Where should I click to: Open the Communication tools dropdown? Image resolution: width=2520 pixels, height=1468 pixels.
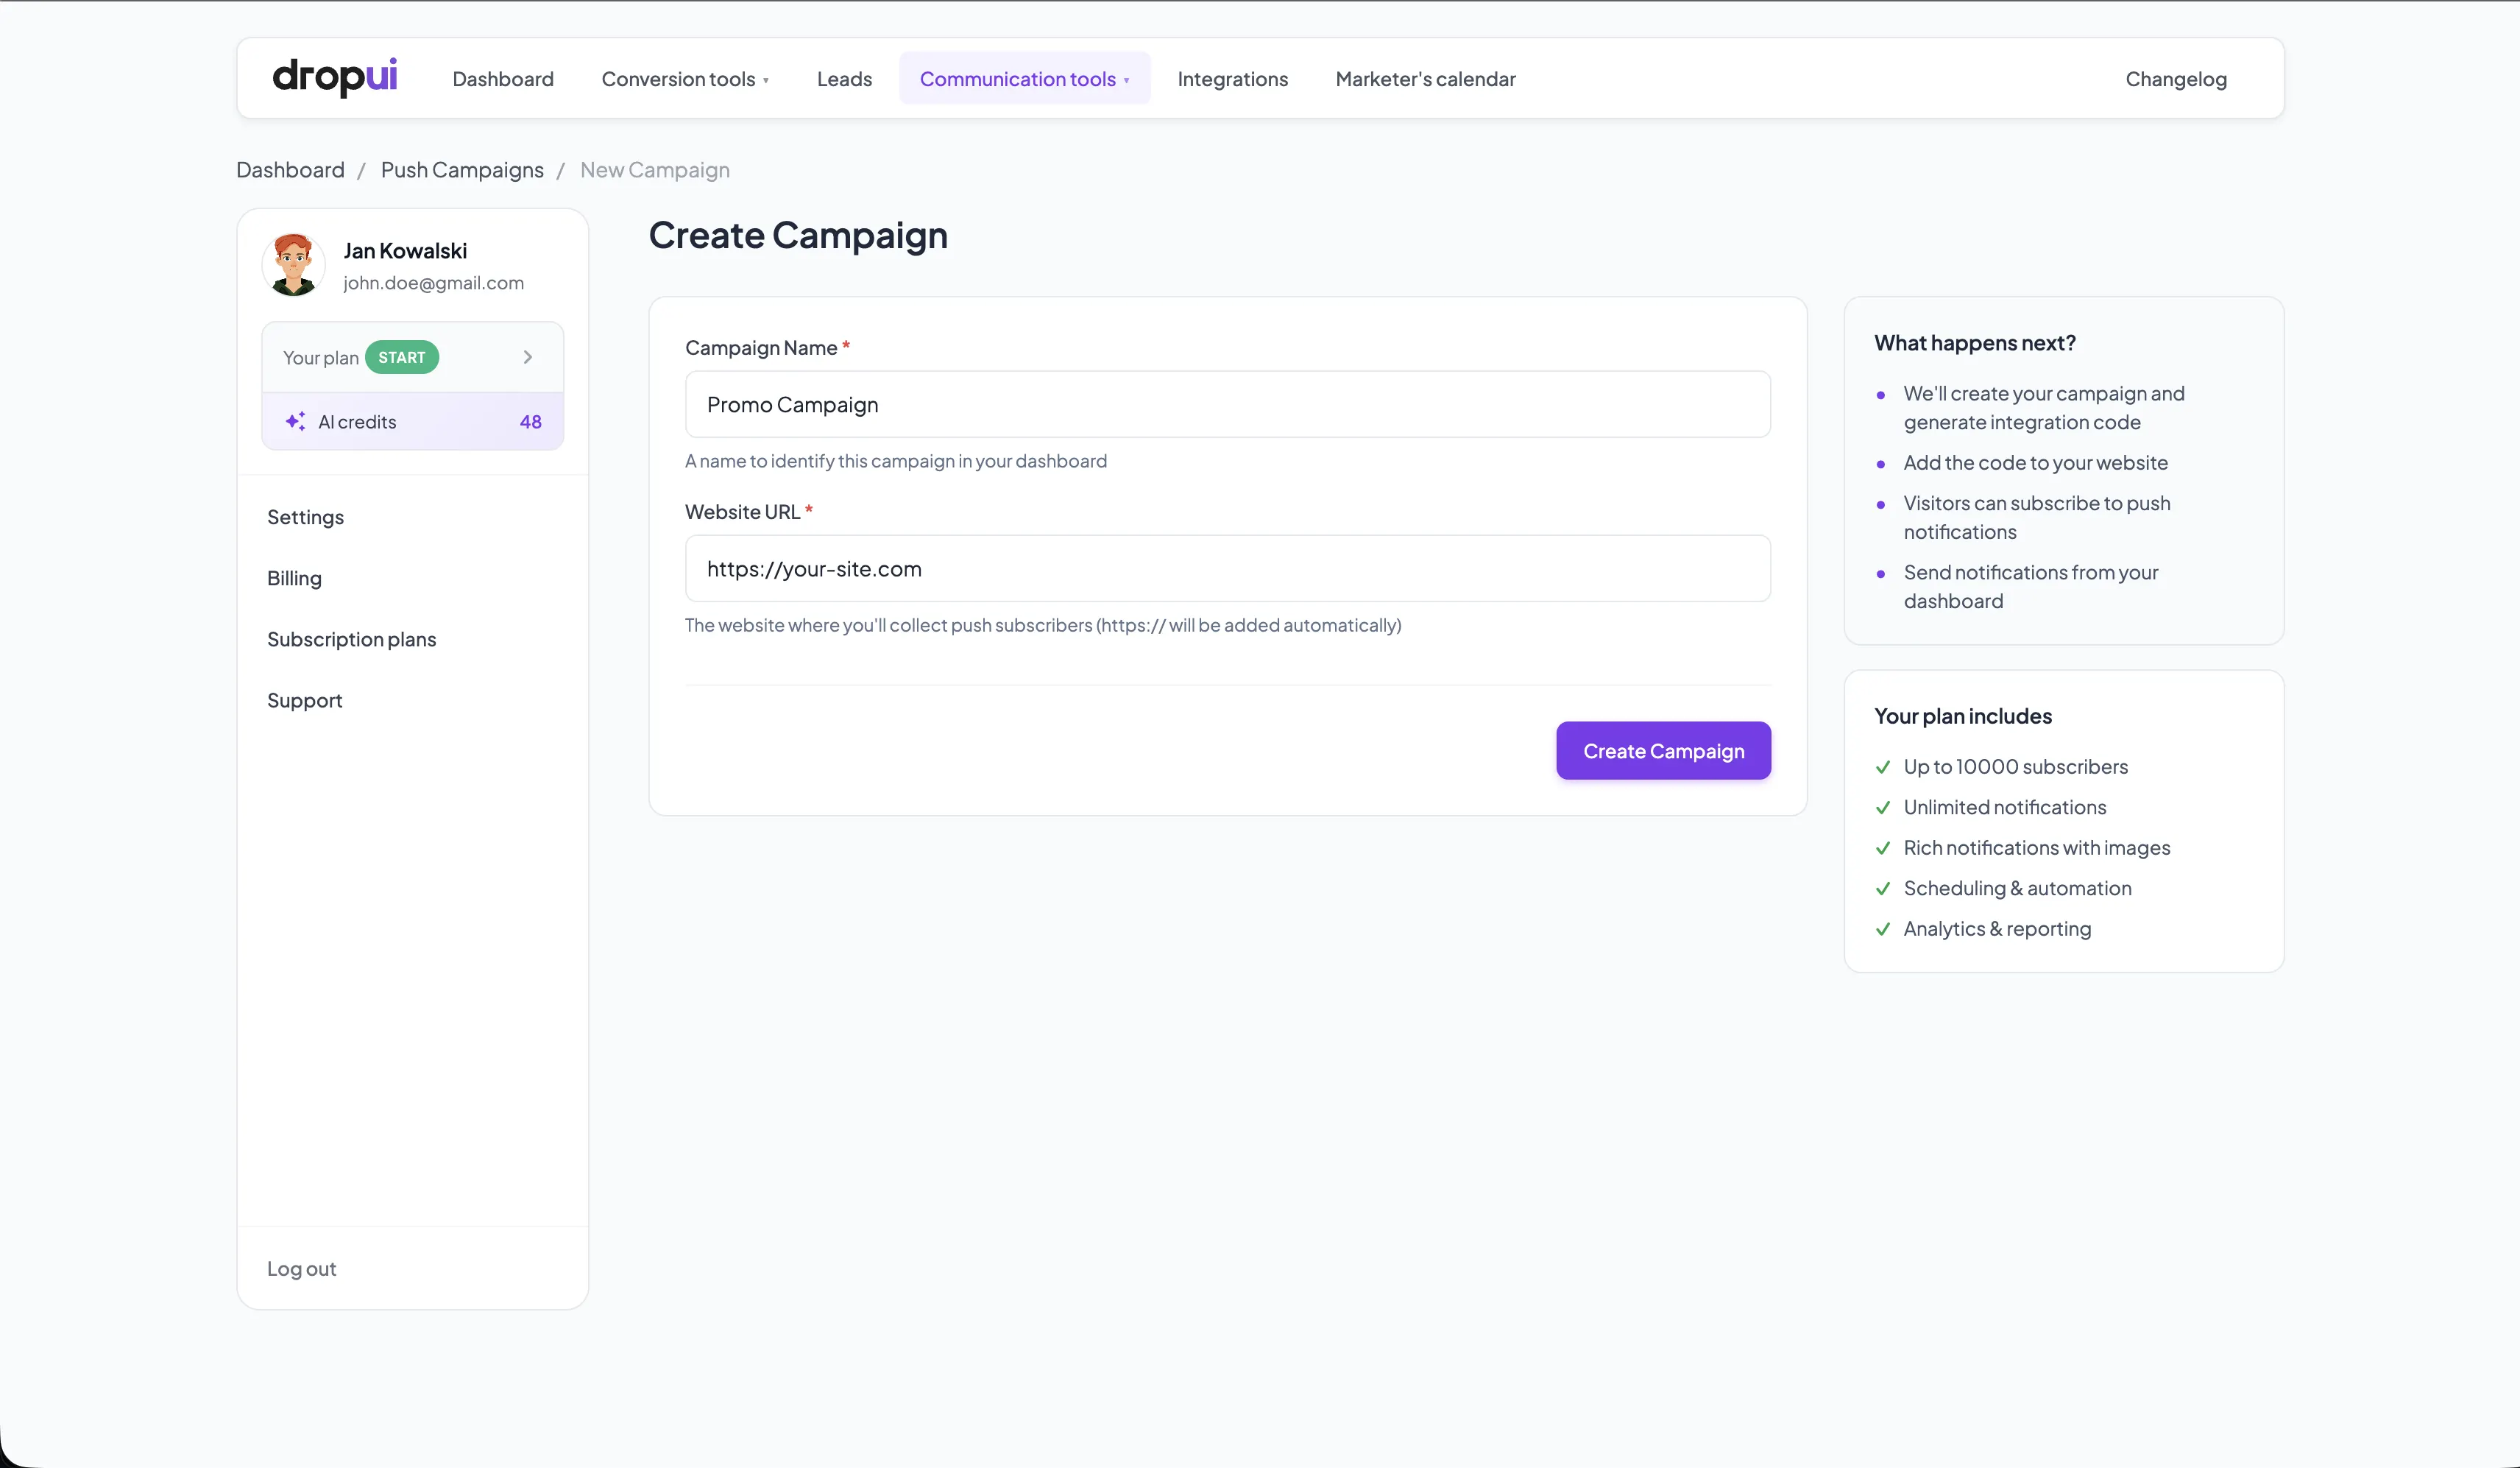1024,79
